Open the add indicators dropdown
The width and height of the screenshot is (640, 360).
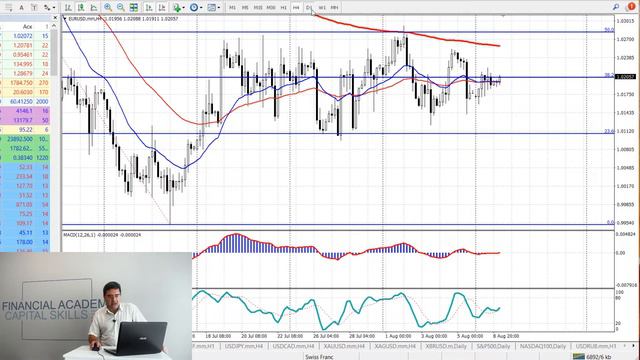click(178, 7)
